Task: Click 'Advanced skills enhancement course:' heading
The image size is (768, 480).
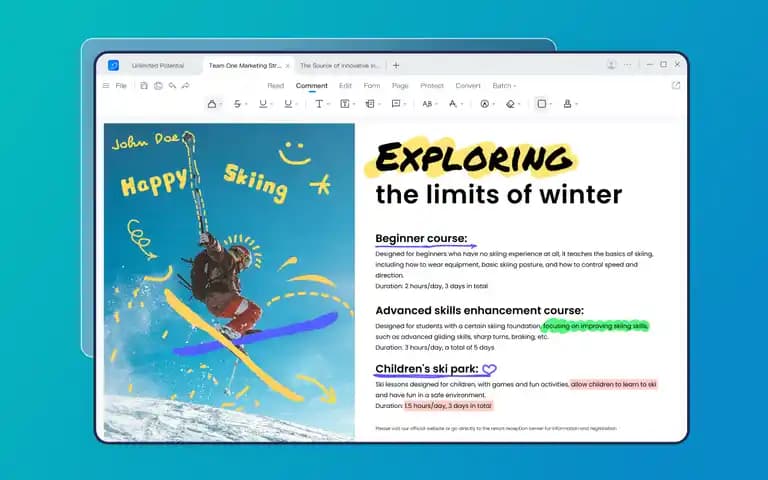Action: pyautogui.click(x=480, y=311)
